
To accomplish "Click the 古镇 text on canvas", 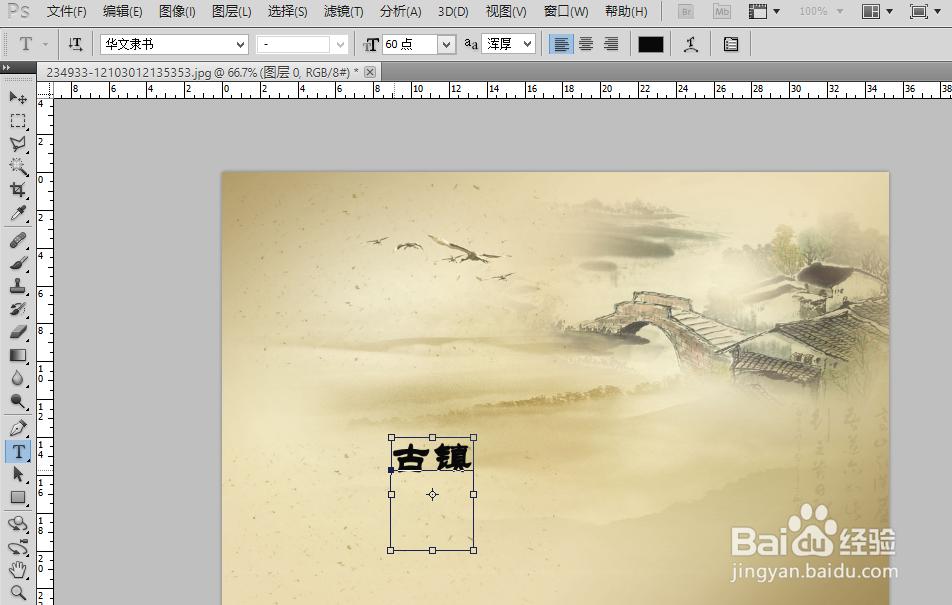I will [x=432, y=457].
